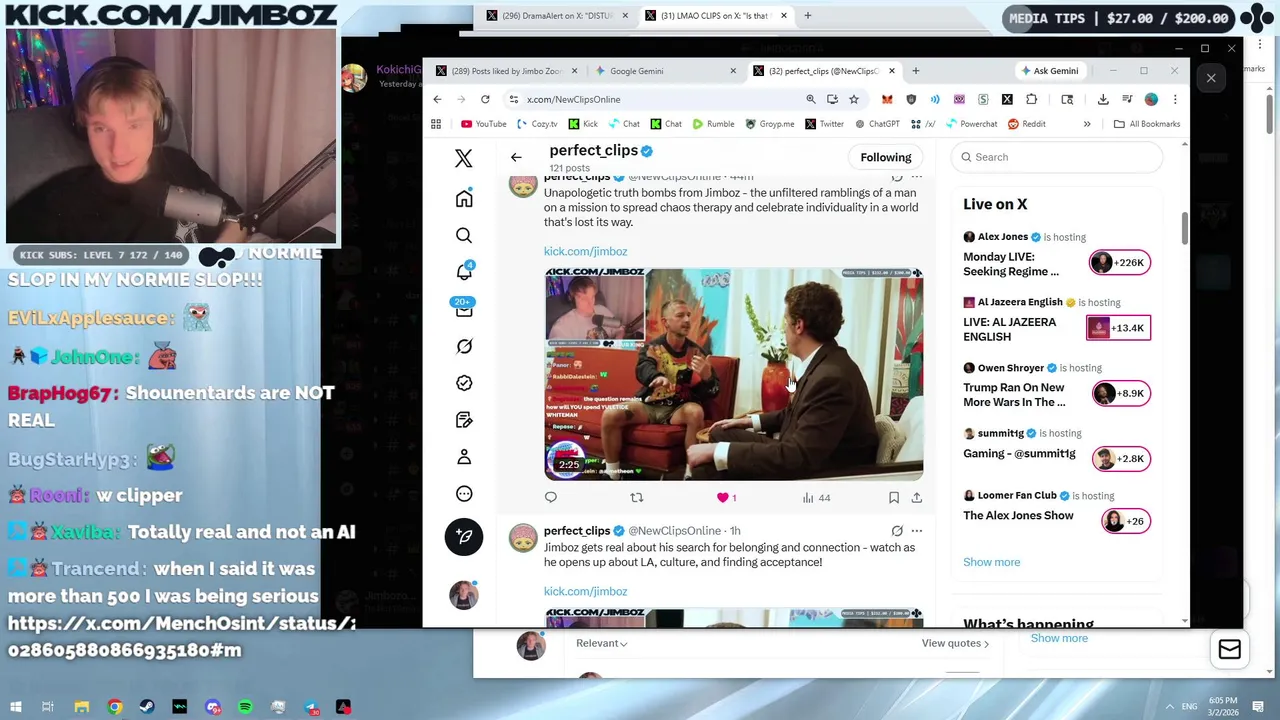Screen dimensions: 1280x720
Task: Open the Kick bookmark
Action: [x=583, y=124]
